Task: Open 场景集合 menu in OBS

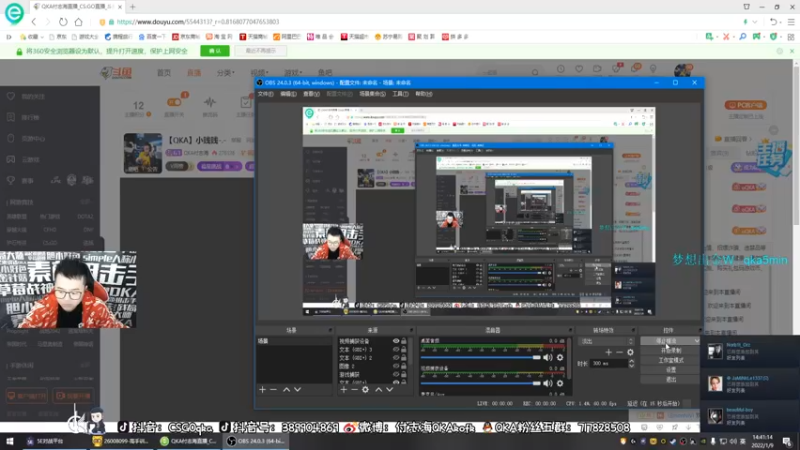Action: (x=372, y=94)
